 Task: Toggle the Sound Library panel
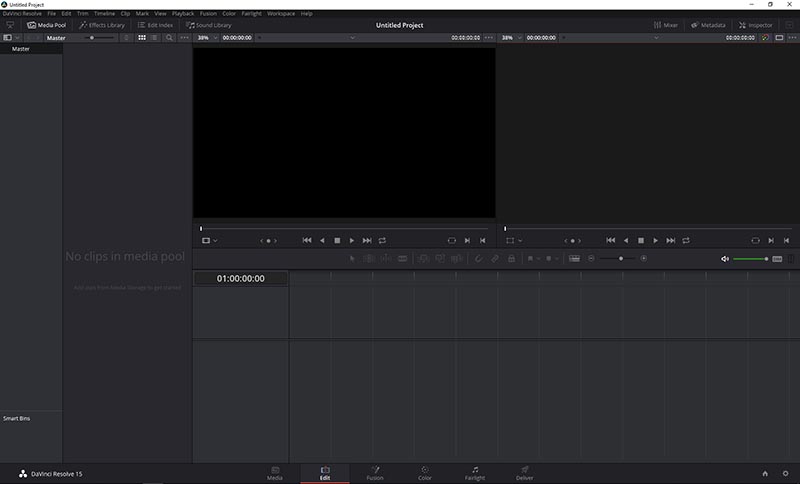209,25
